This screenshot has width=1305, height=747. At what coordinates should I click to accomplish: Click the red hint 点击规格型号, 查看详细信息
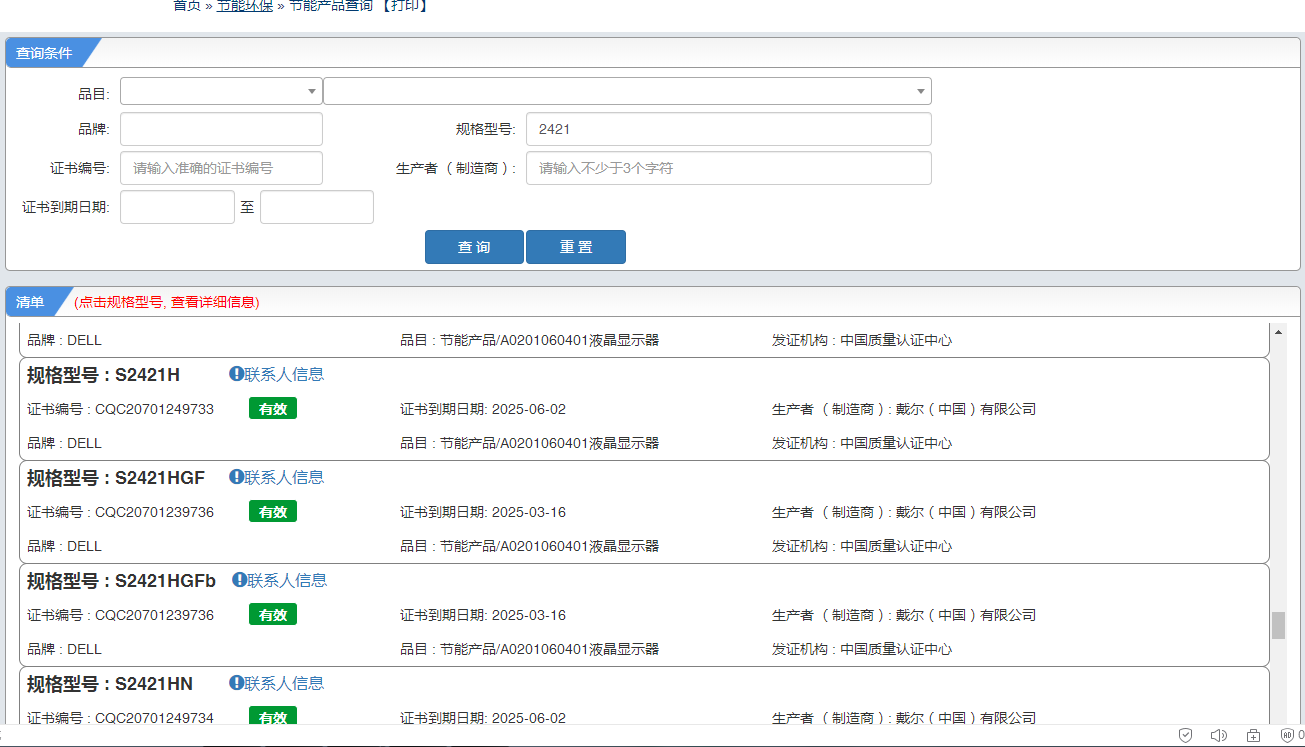[167, 302]
